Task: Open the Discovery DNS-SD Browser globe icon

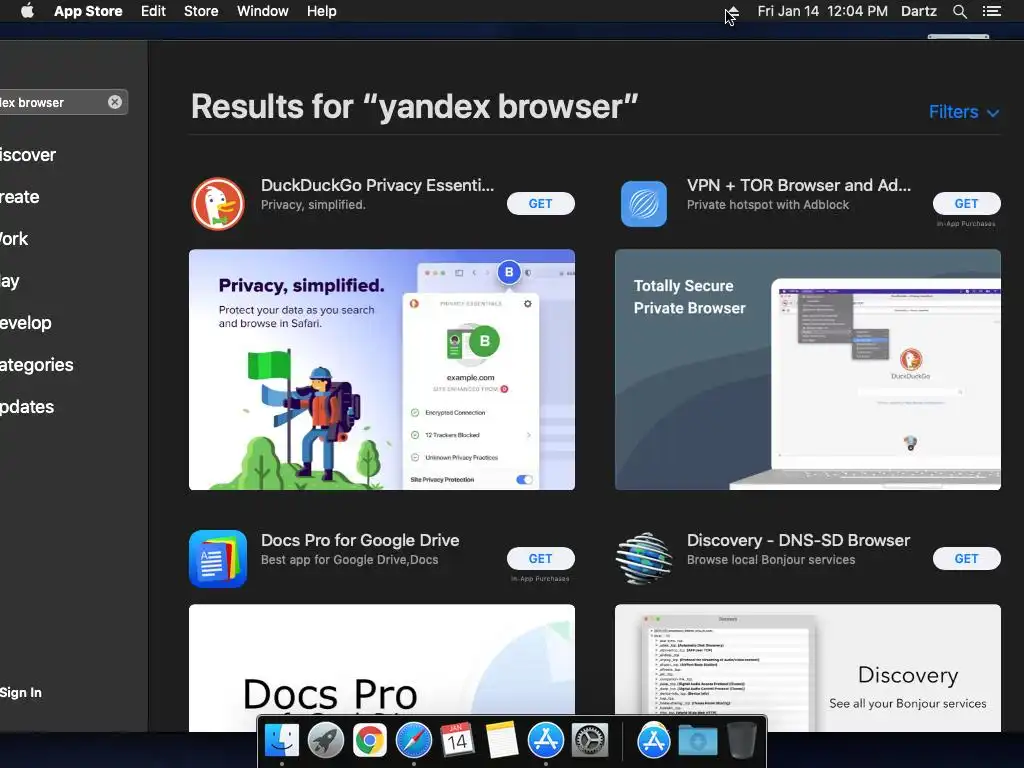Action: tap(644, 558)
